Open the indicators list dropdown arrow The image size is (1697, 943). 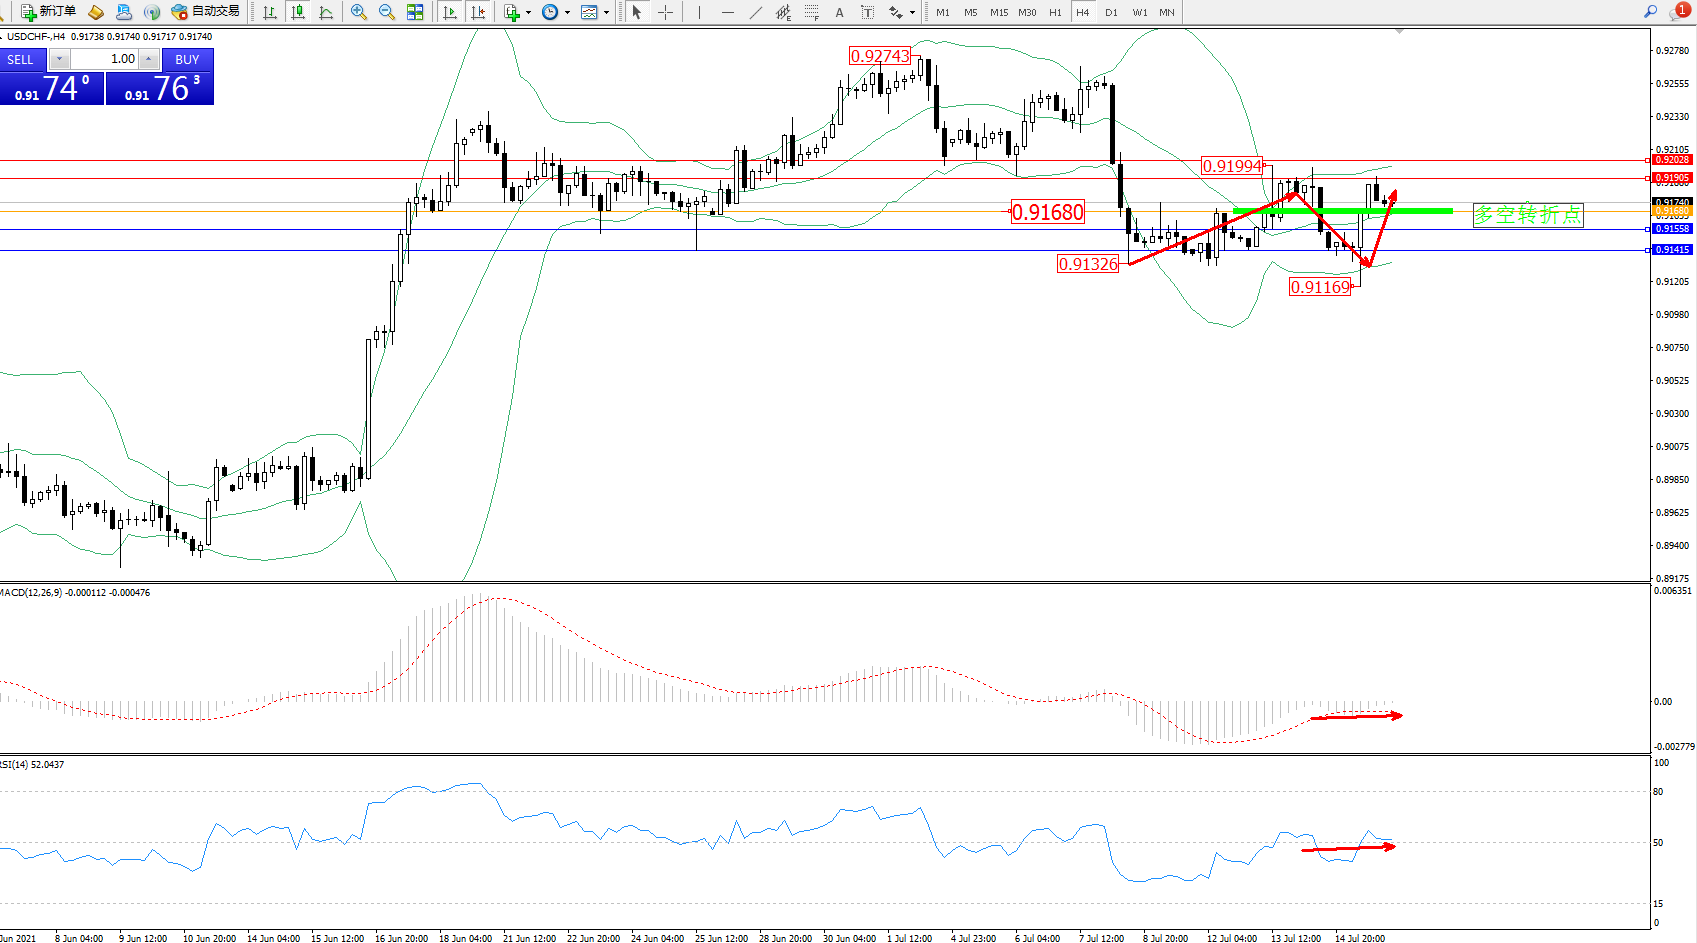tap(528, 12)
